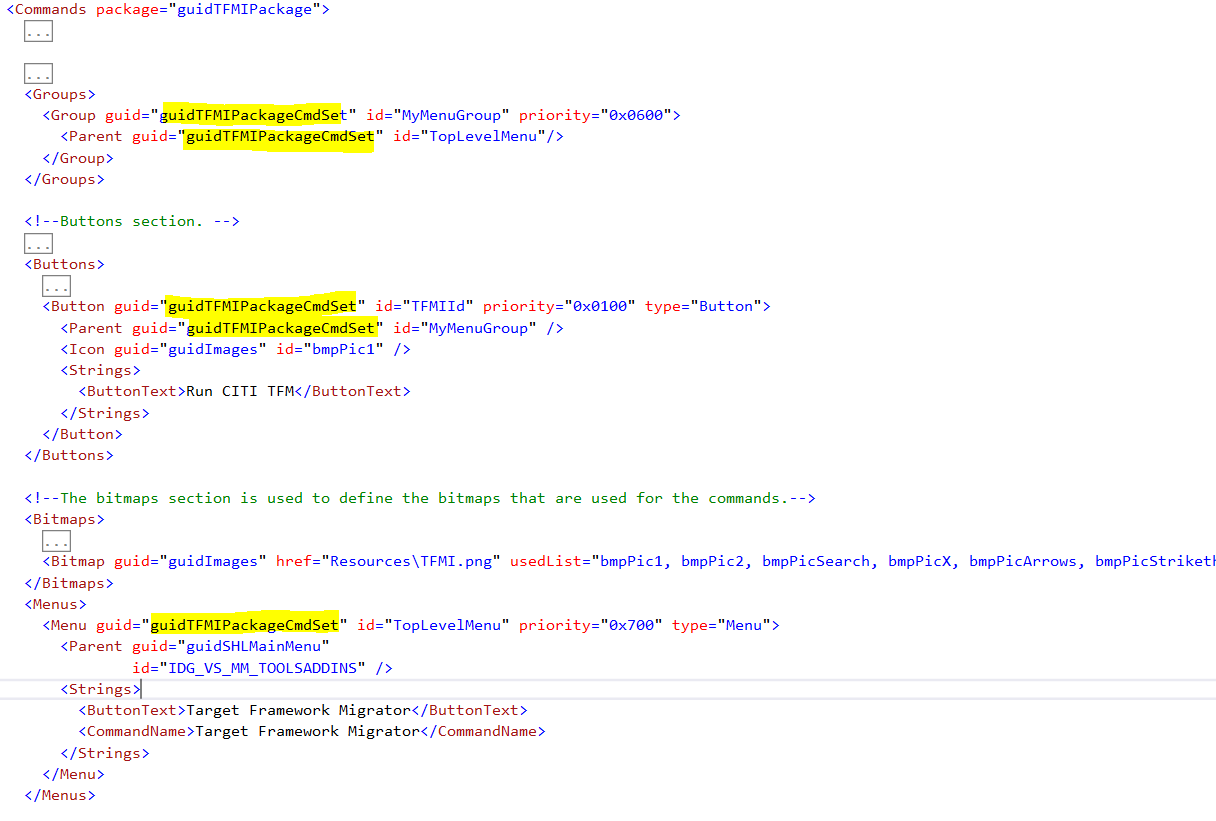Expand collapsed region above the Buttons opening tag
Image resolution: width=1216 pixels, height=821 pixels.
(x=38, y=244)
